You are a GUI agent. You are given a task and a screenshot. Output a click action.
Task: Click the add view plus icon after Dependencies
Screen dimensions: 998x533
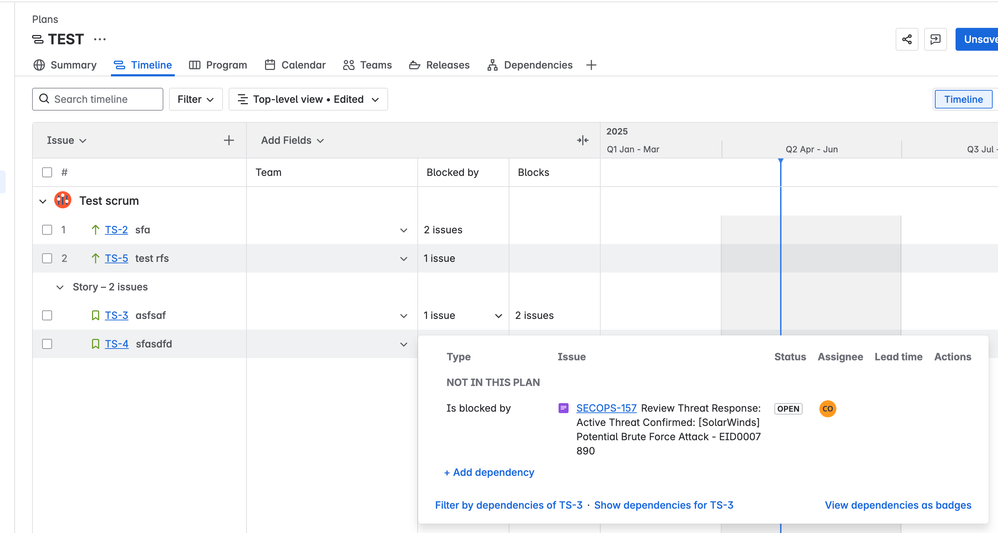(x=591, y=65)
